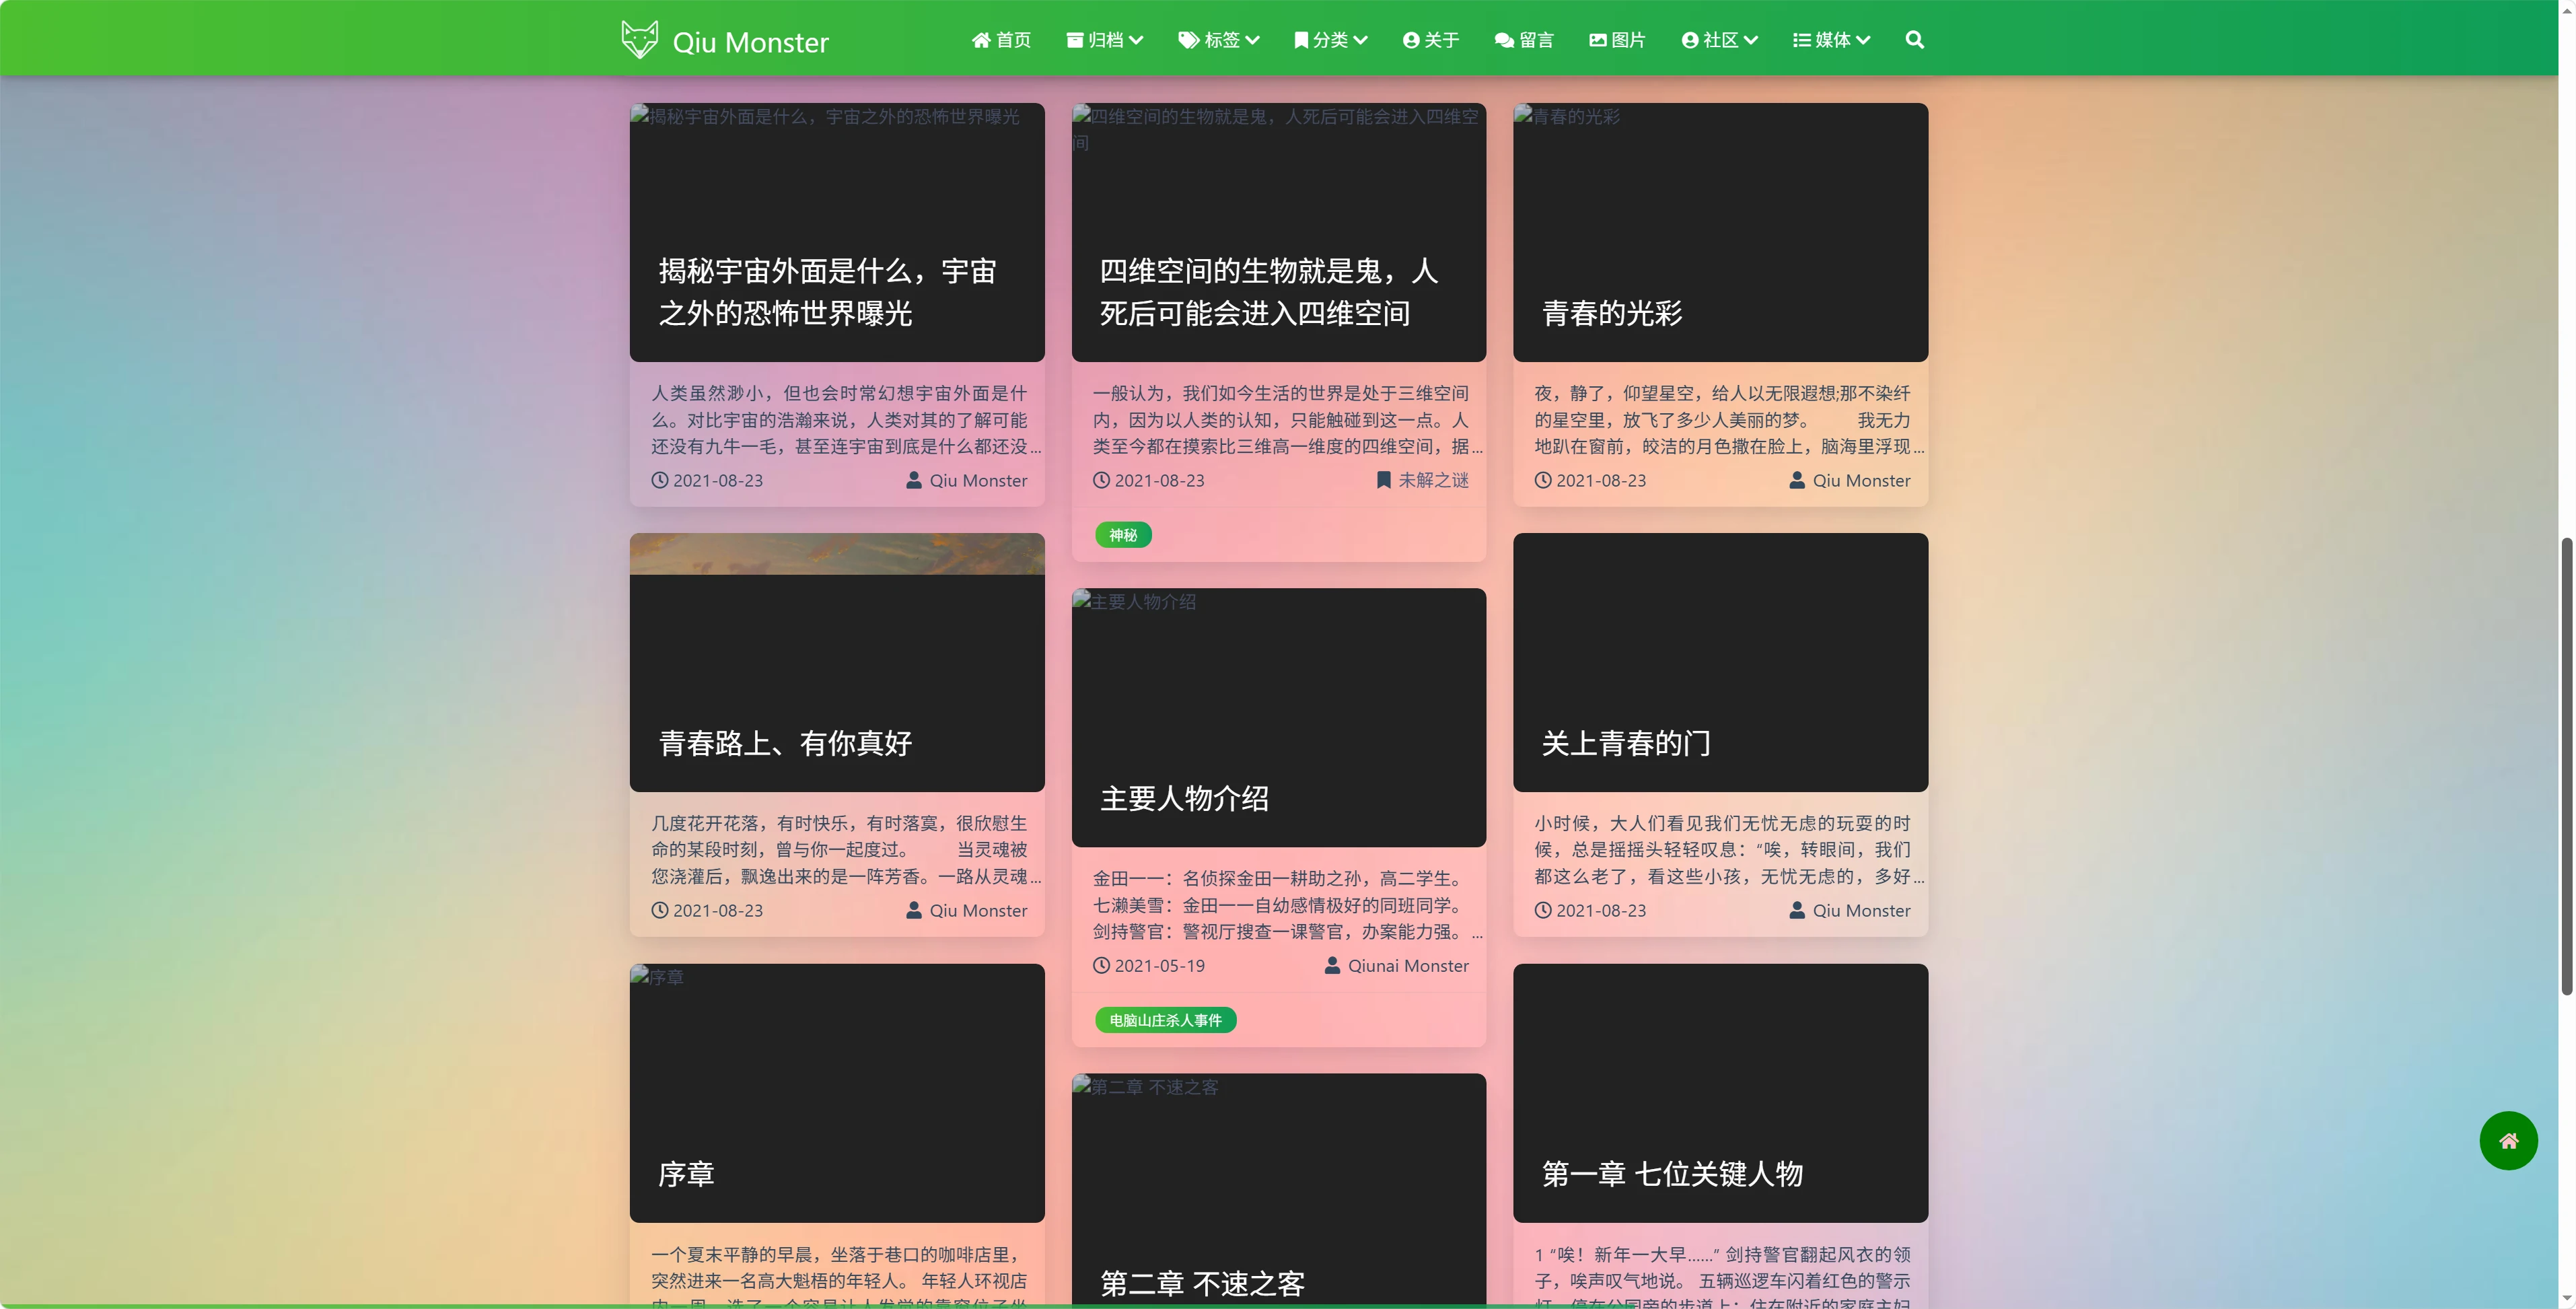This screenshot has width=2576, height=1309.
Task: Click the clock icon on 青春的光彩 card
Action: 1543,480
